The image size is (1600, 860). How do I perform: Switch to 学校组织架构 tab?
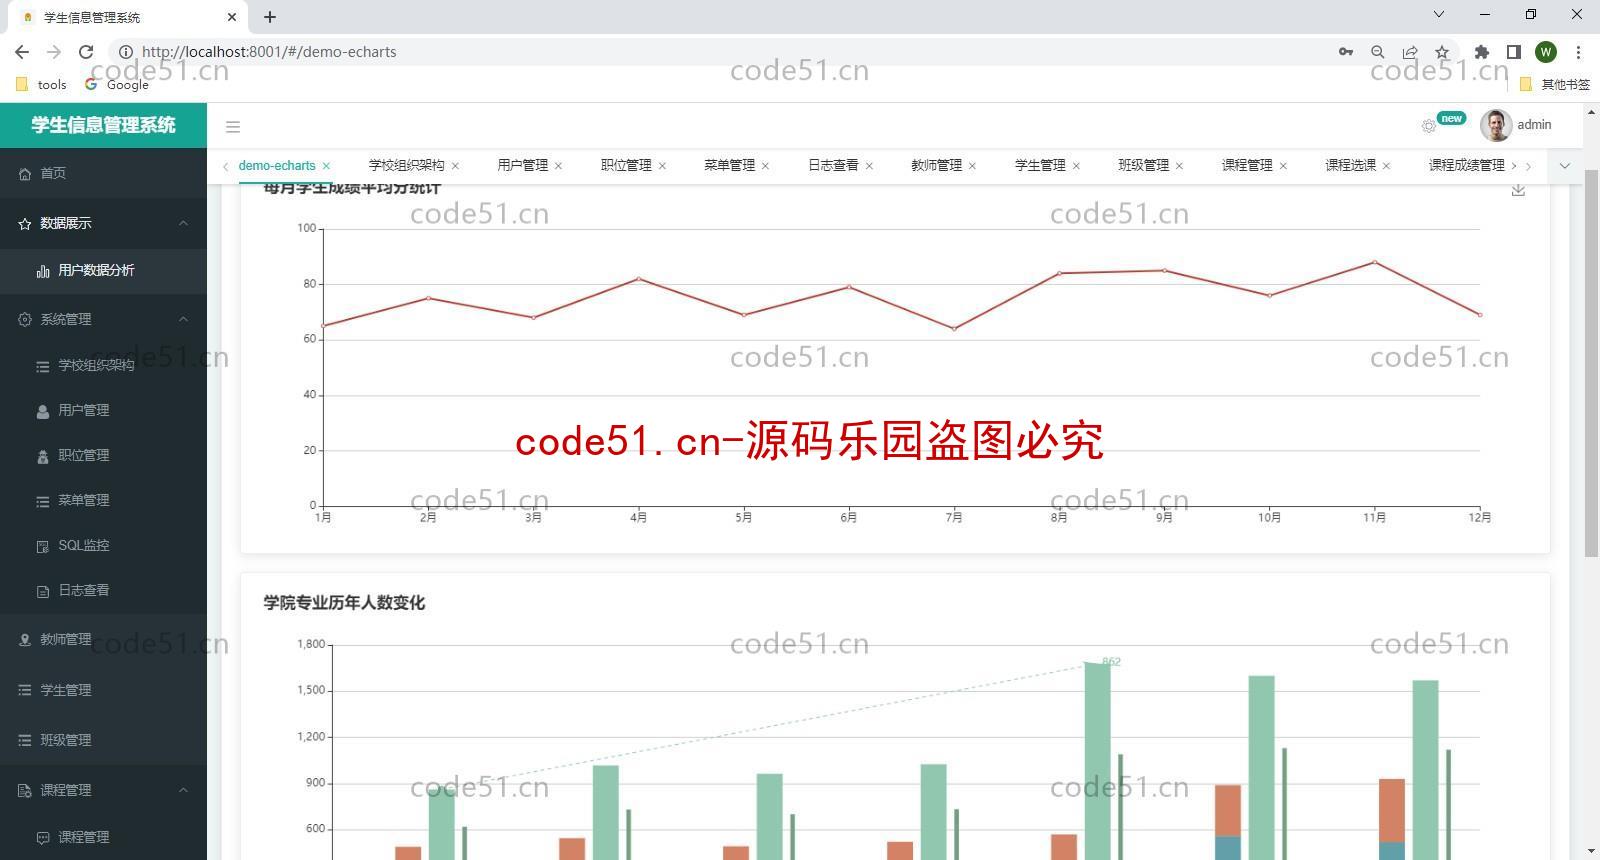(406, 166)
